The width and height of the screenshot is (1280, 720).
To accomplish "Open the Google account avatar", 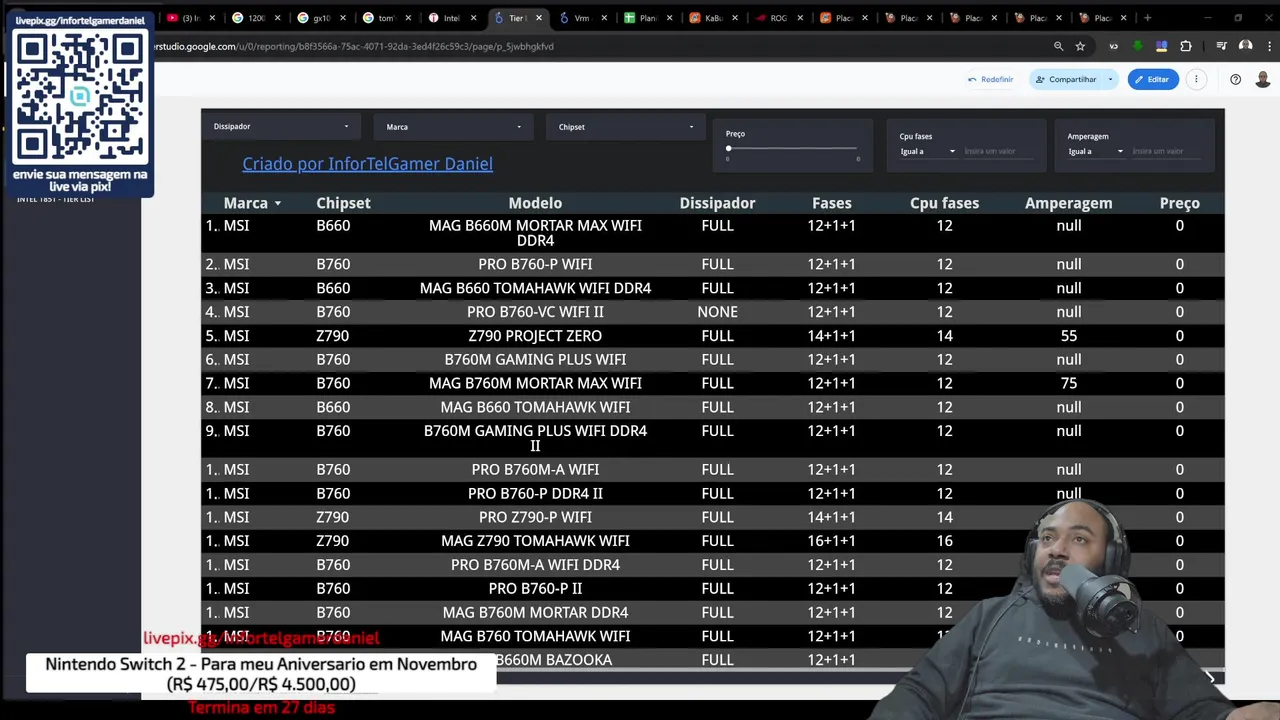I will pyautogui.click(x=1262, y=79).
